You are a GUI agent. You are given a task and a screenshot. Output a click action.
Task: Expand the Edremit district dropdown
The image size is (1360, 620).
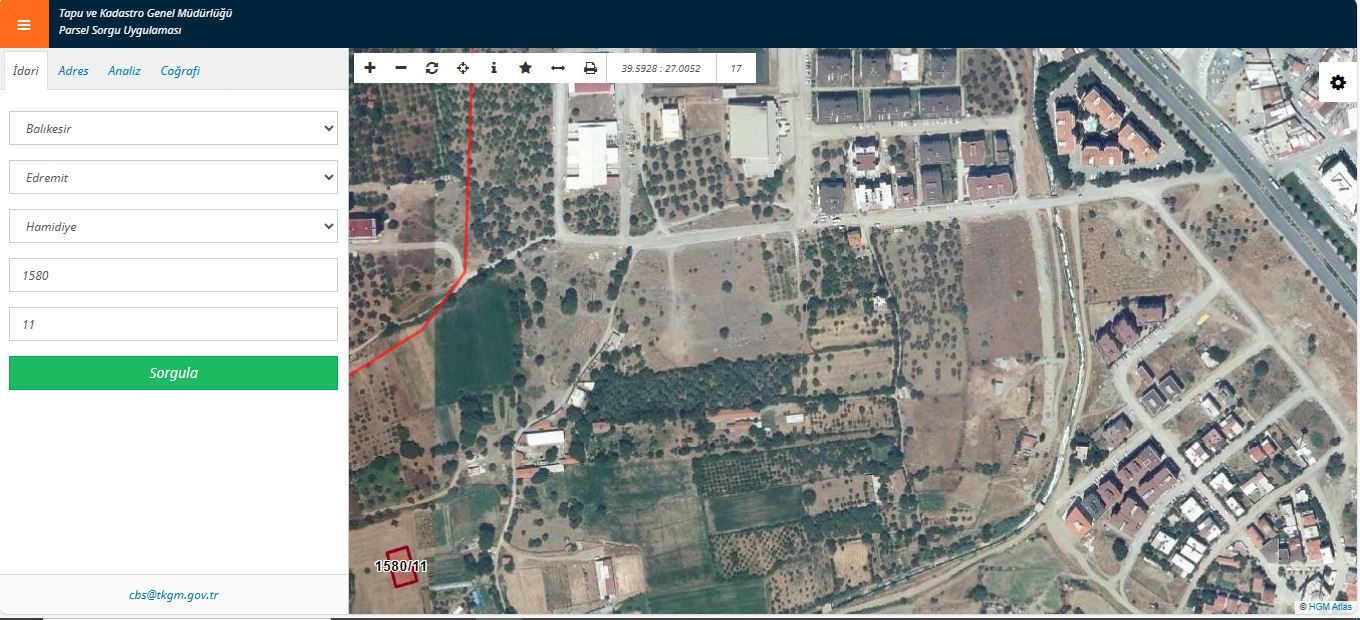(173, 177)
